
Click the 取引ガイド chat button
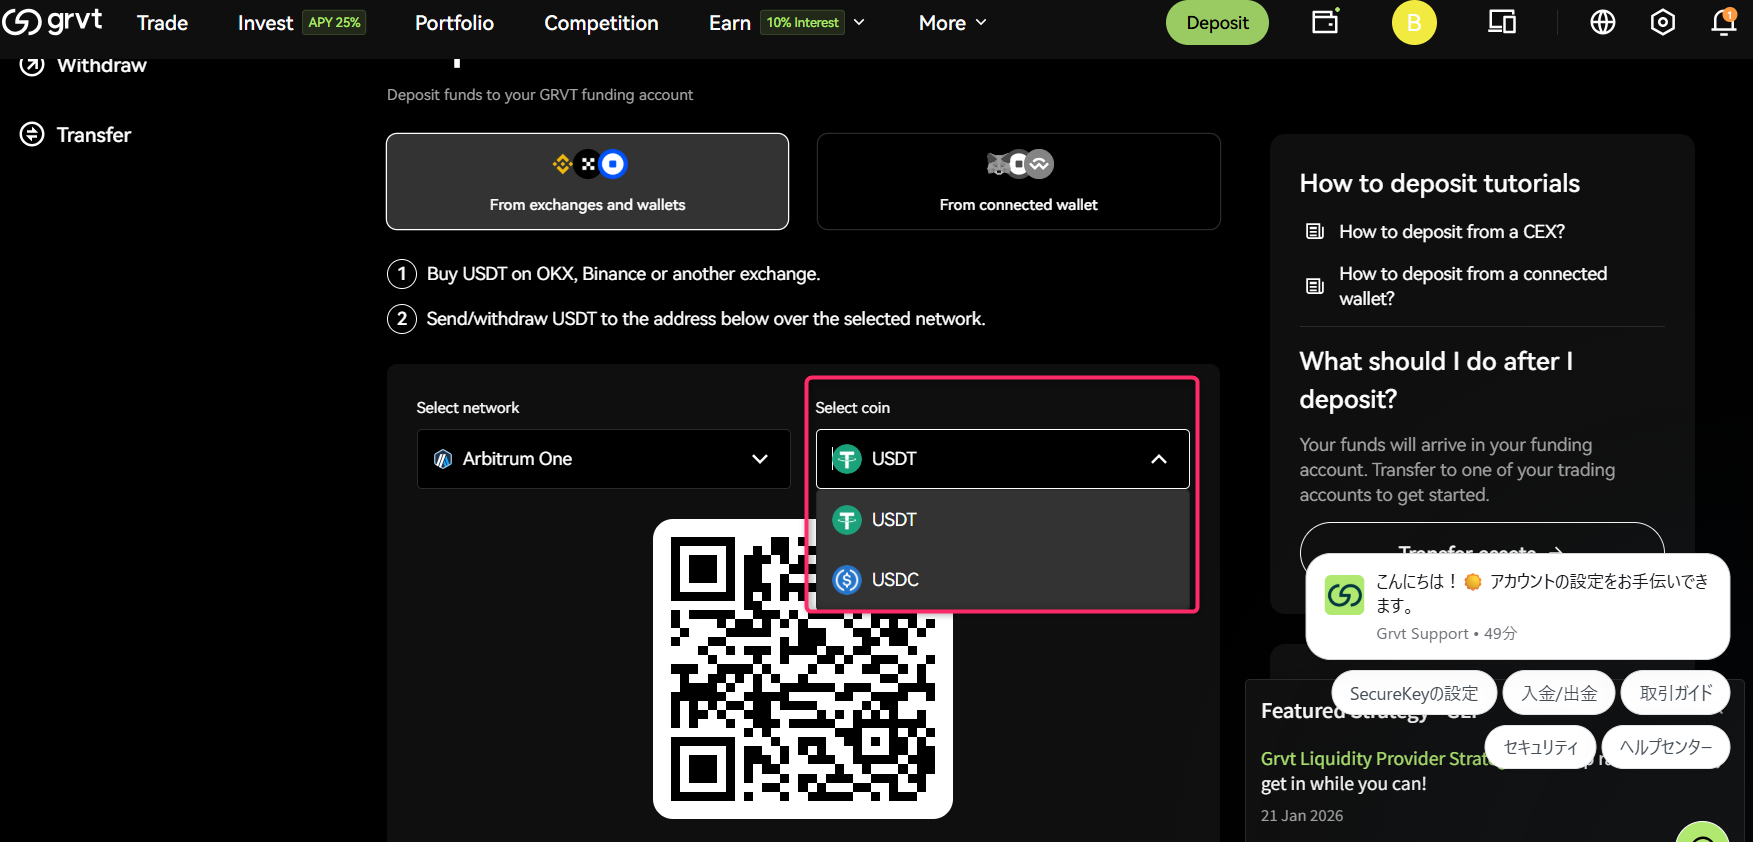1676,693
